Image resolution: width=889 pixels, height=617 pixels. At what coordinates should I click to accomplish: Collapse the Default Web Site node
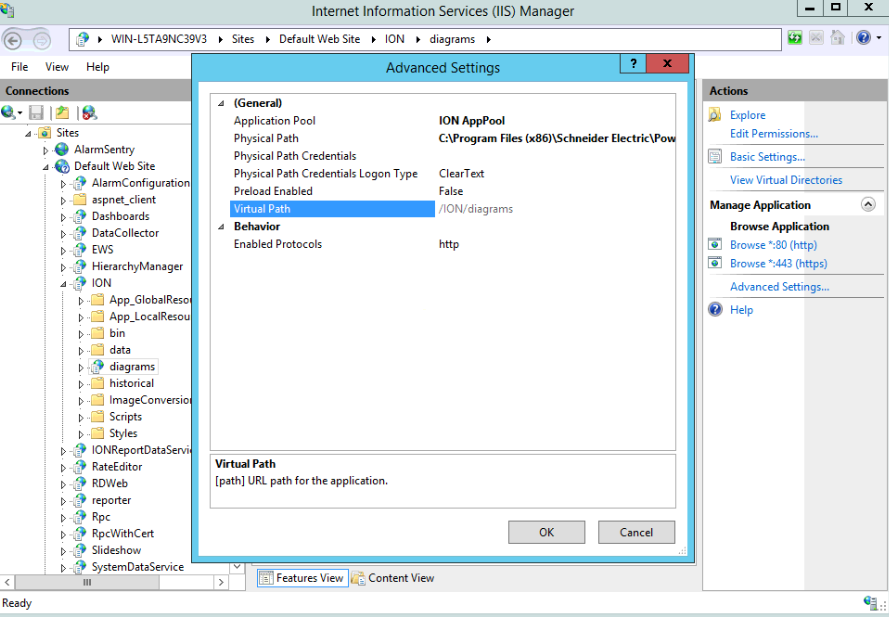[x=46, y=168]
